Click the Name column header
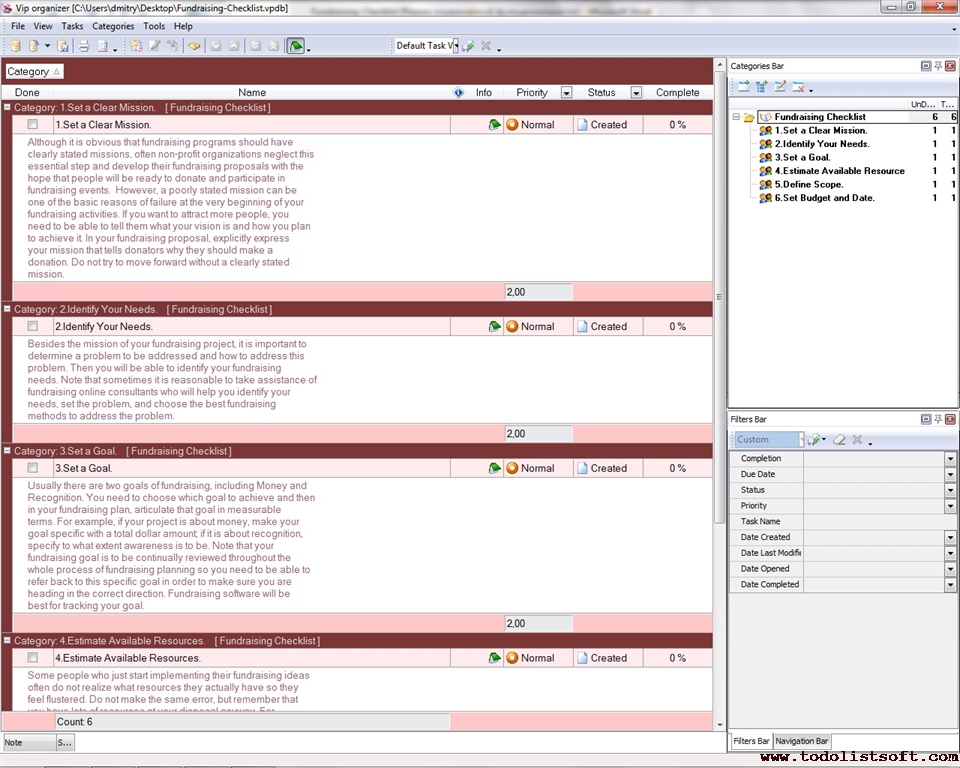The height and width of the screenshot is (768, 960). point(252,93)
